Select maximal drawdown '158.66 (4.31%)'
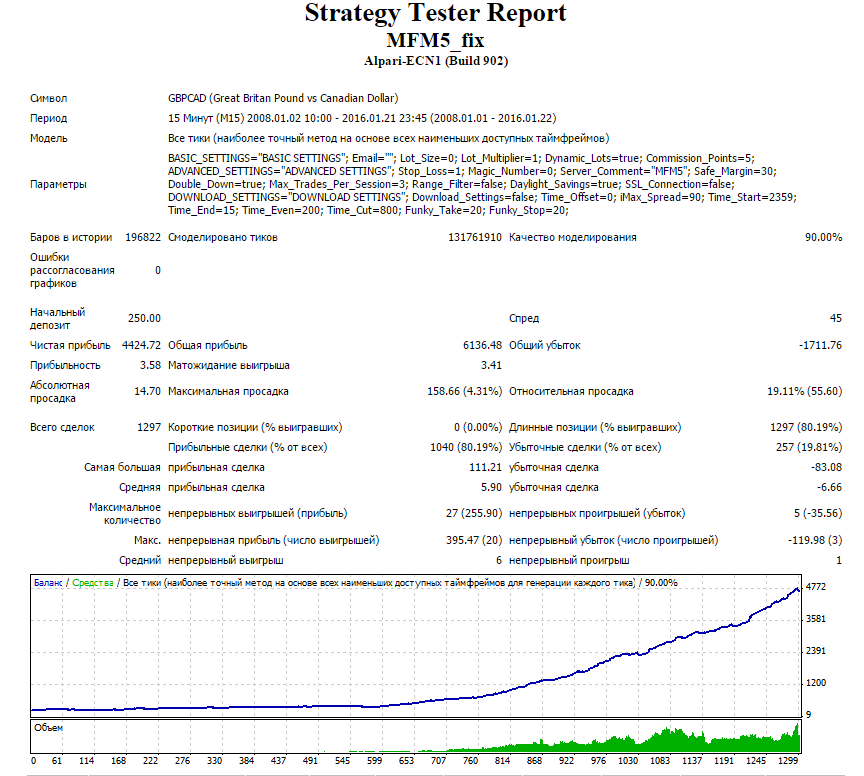The height and width of the screenshot is (776, 864). [x=465, y=391]
